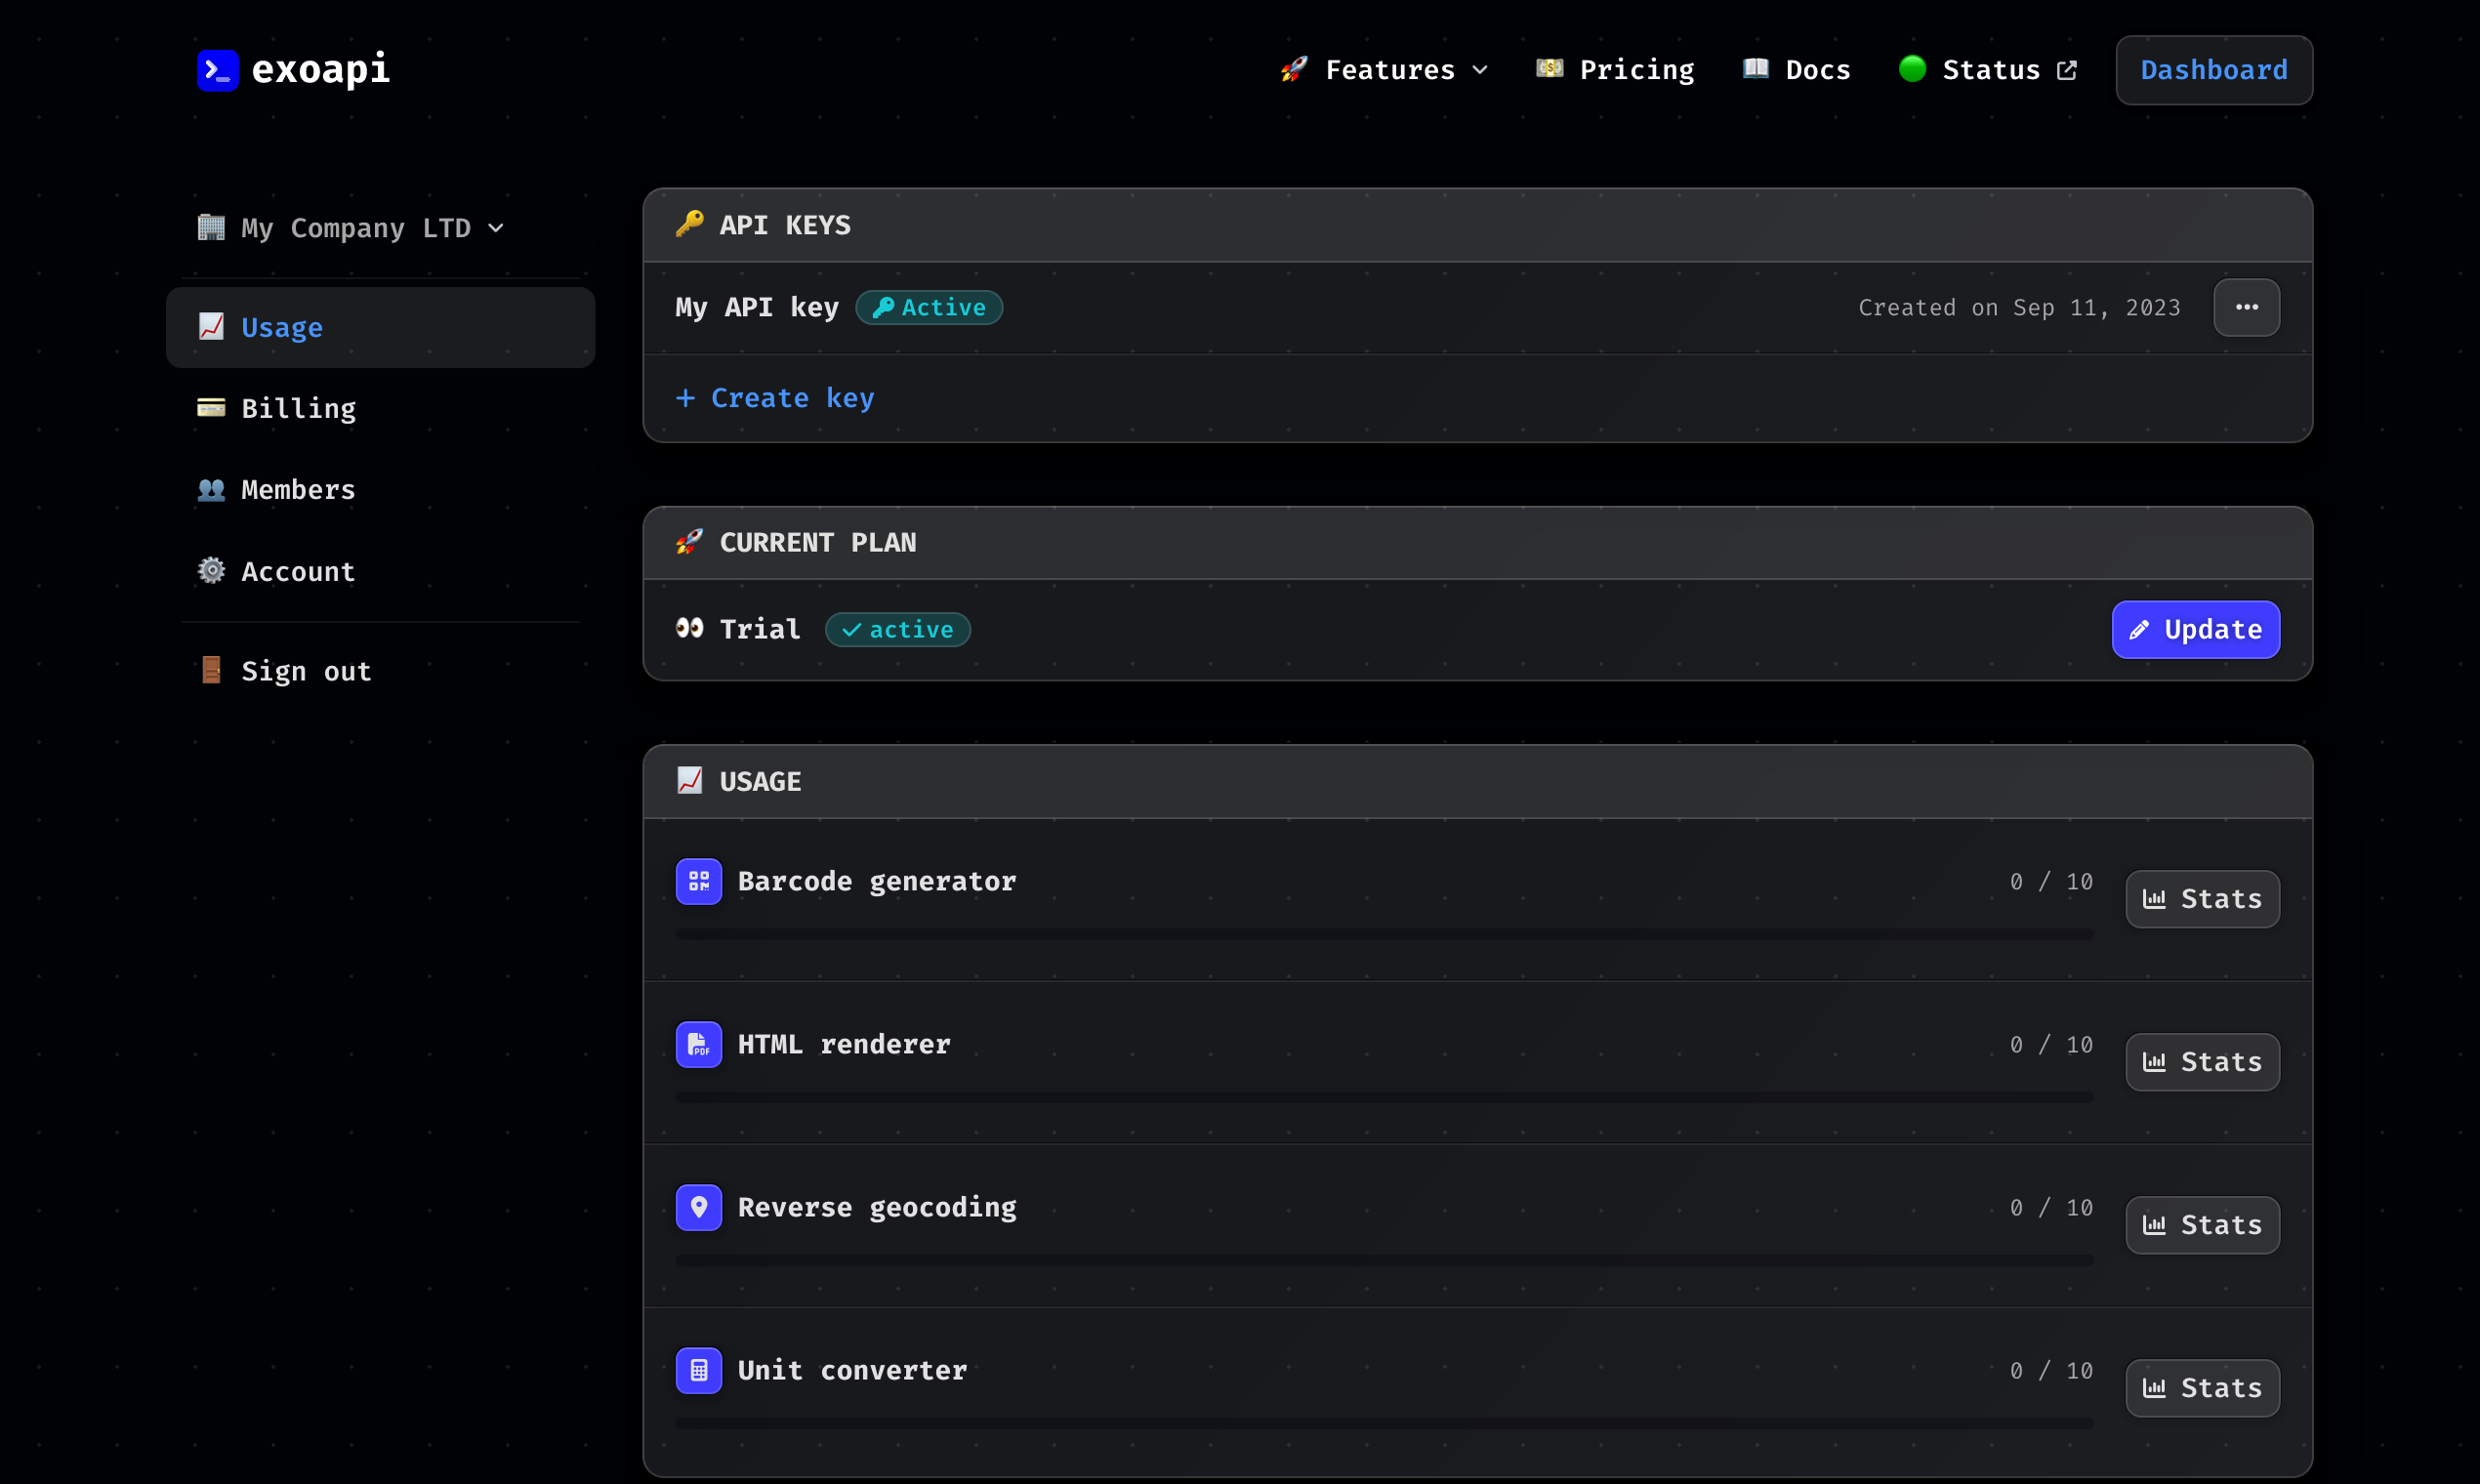Click the Status external link icon
Screen dimensions: 2480x1484
pyautogui.click(x=2066, y=70)
